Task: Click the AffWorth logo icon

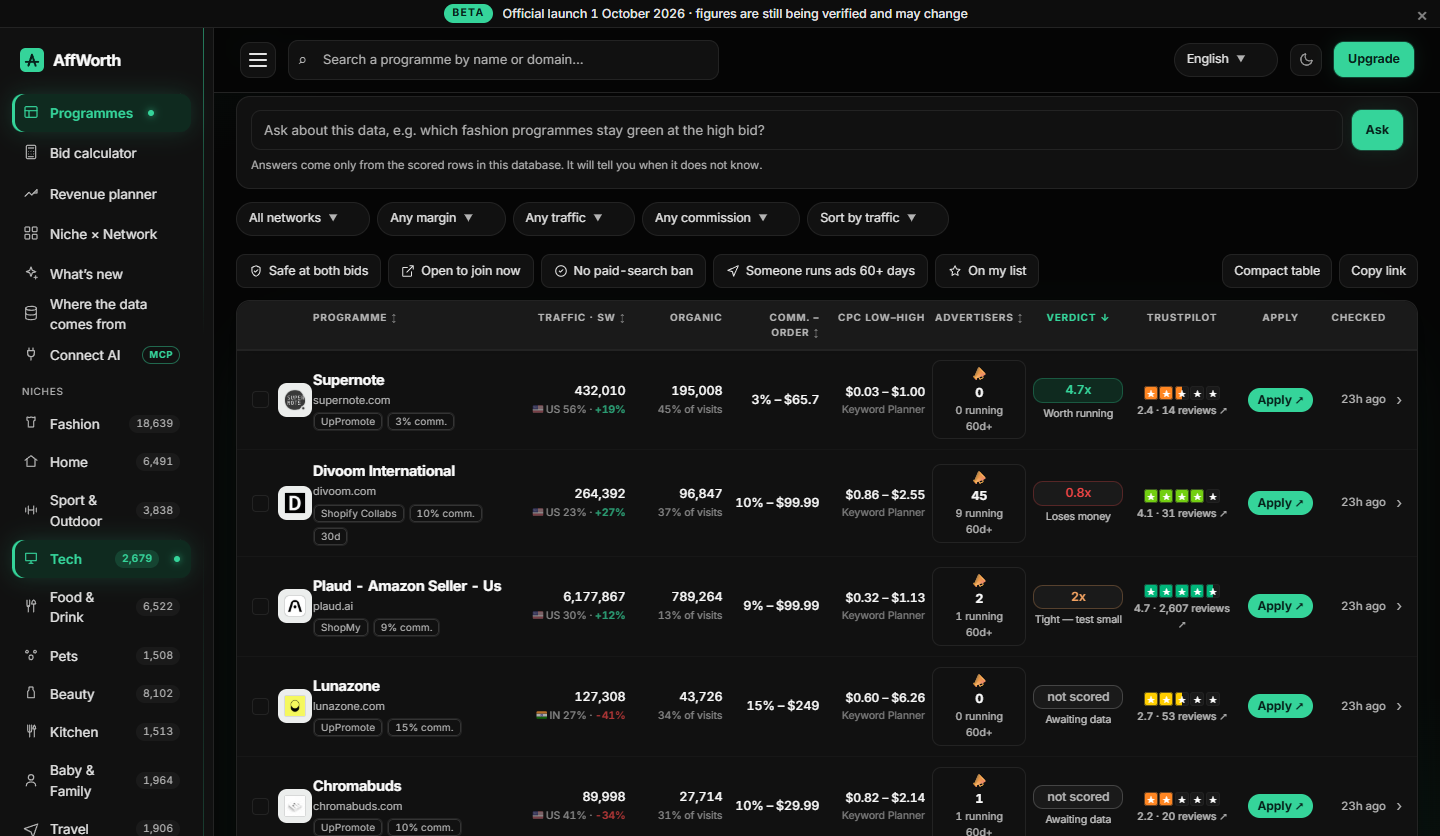Action: click(32, 60)
